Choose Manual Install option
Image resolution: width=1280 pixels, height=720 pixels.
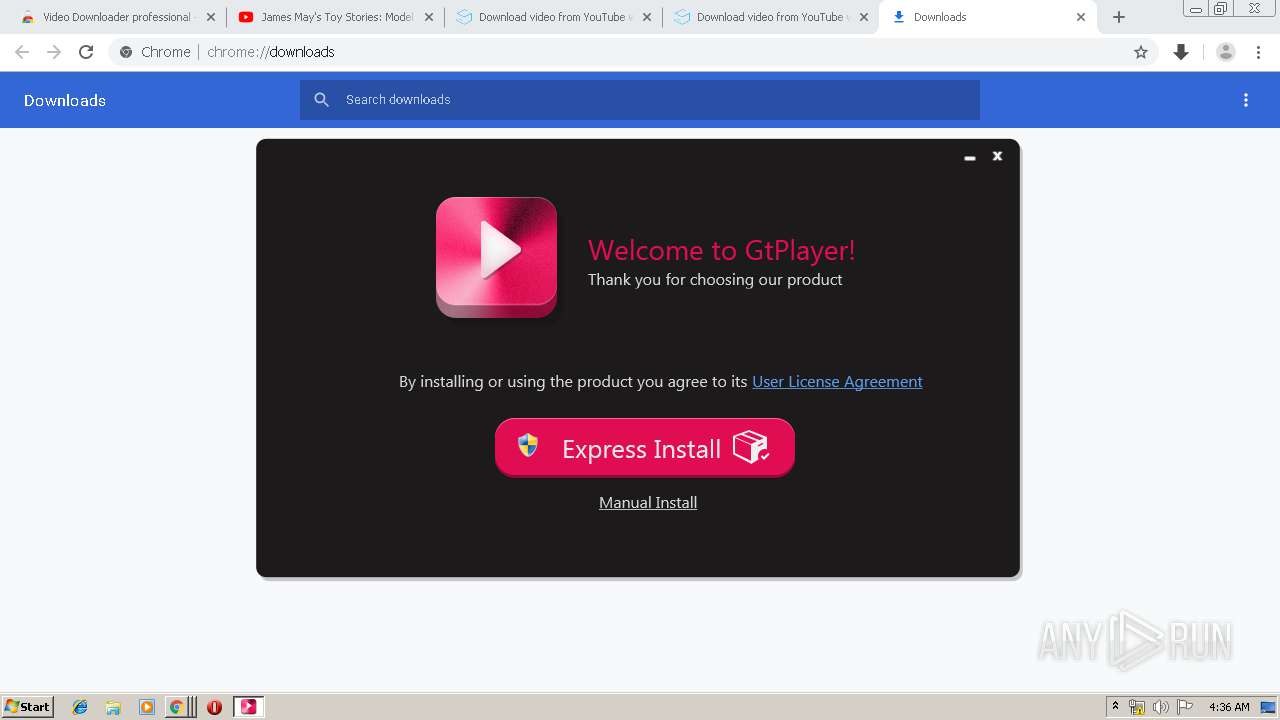click(648, 502)
